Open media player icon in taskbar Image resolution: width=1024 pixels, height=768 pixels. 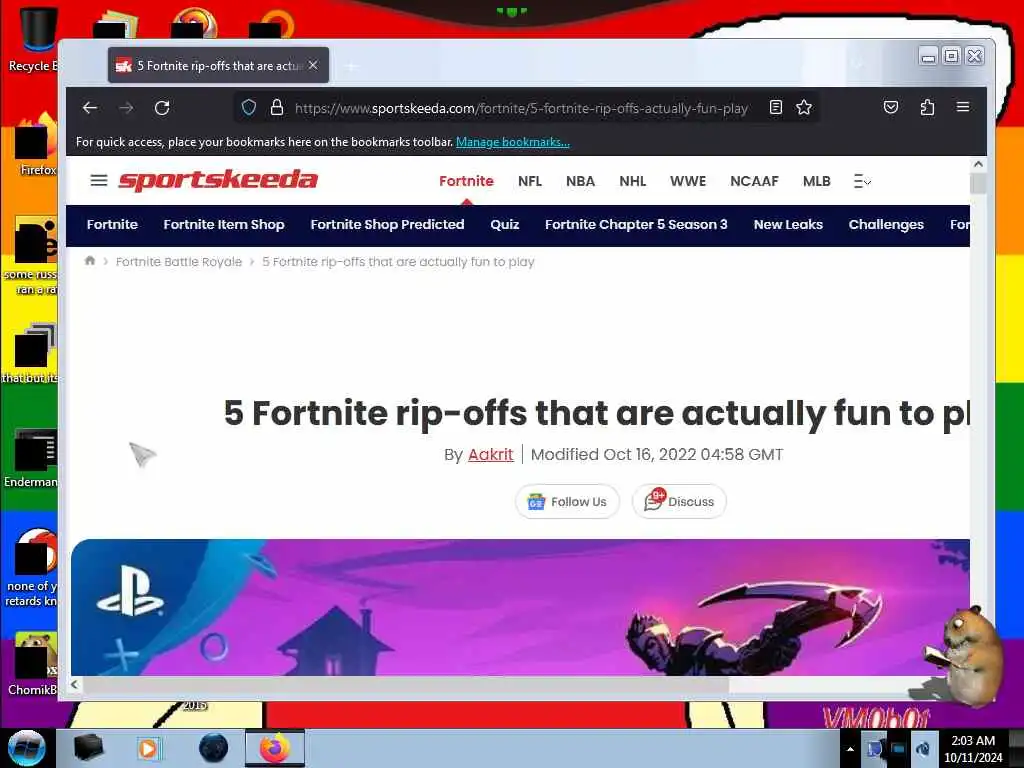pyautogui.click(x=148, y=748)
